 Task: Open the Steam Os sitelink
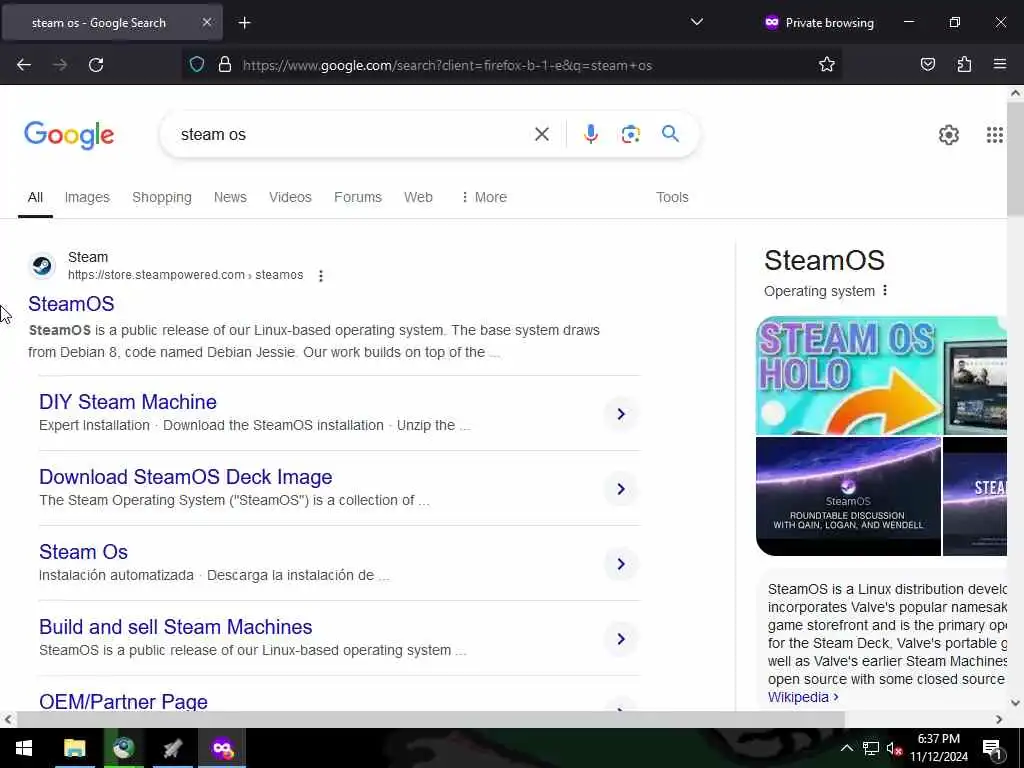point(84,552)
